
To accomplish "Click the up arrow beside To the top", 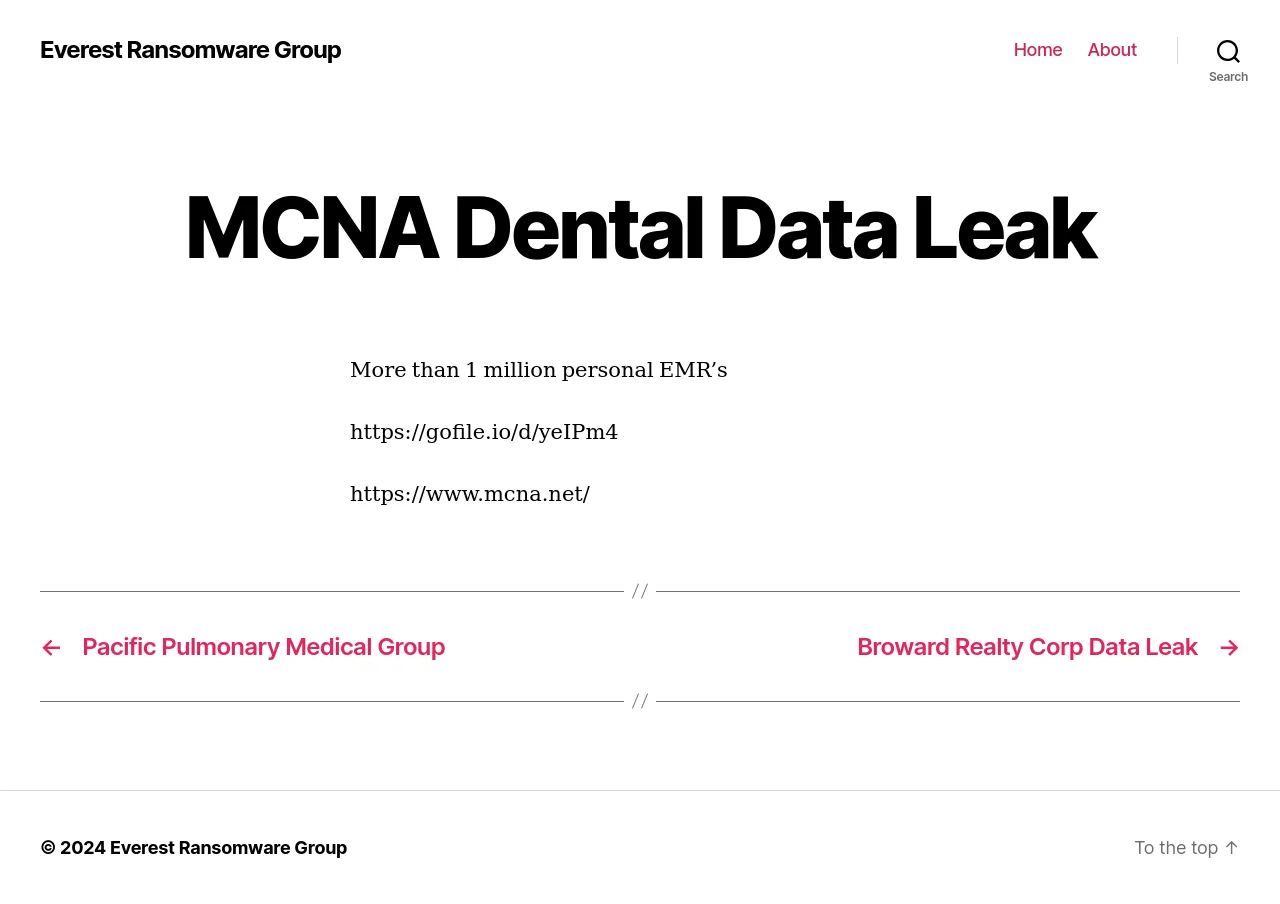I will click(x=1231, y=848).
